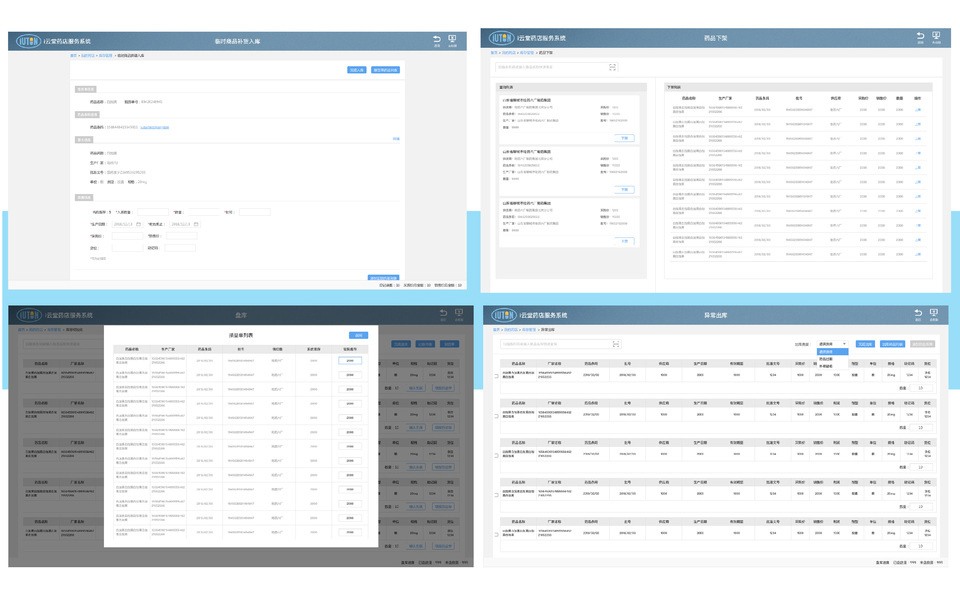960x600 pixels.
Task: Tick checkbox of first 异常出库 record
Action: pyautogui.click(x=496, y=376)
